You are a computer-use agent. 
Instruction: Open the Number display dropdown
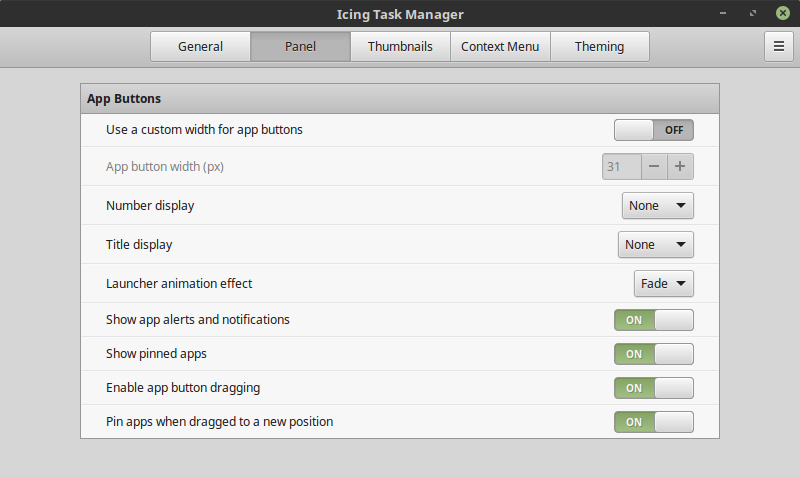coord(657,206)
